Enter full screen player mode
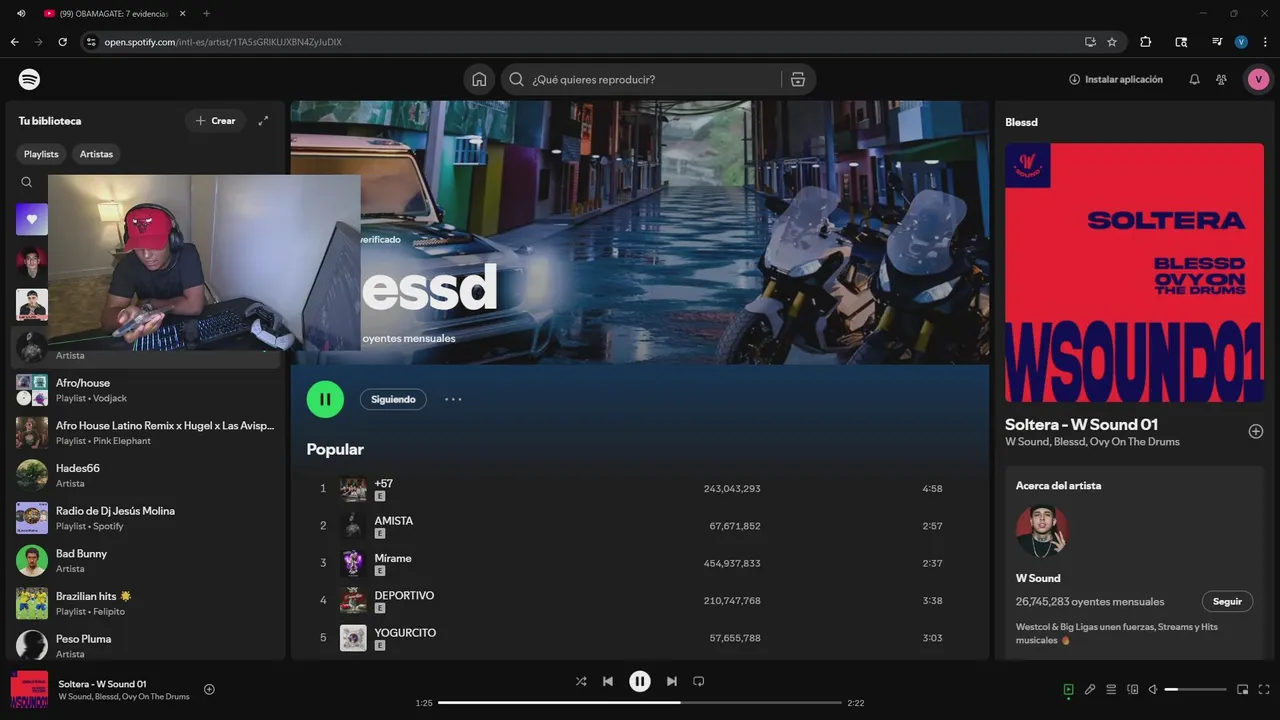The image size is (1280, 720). pos(1264,689)
